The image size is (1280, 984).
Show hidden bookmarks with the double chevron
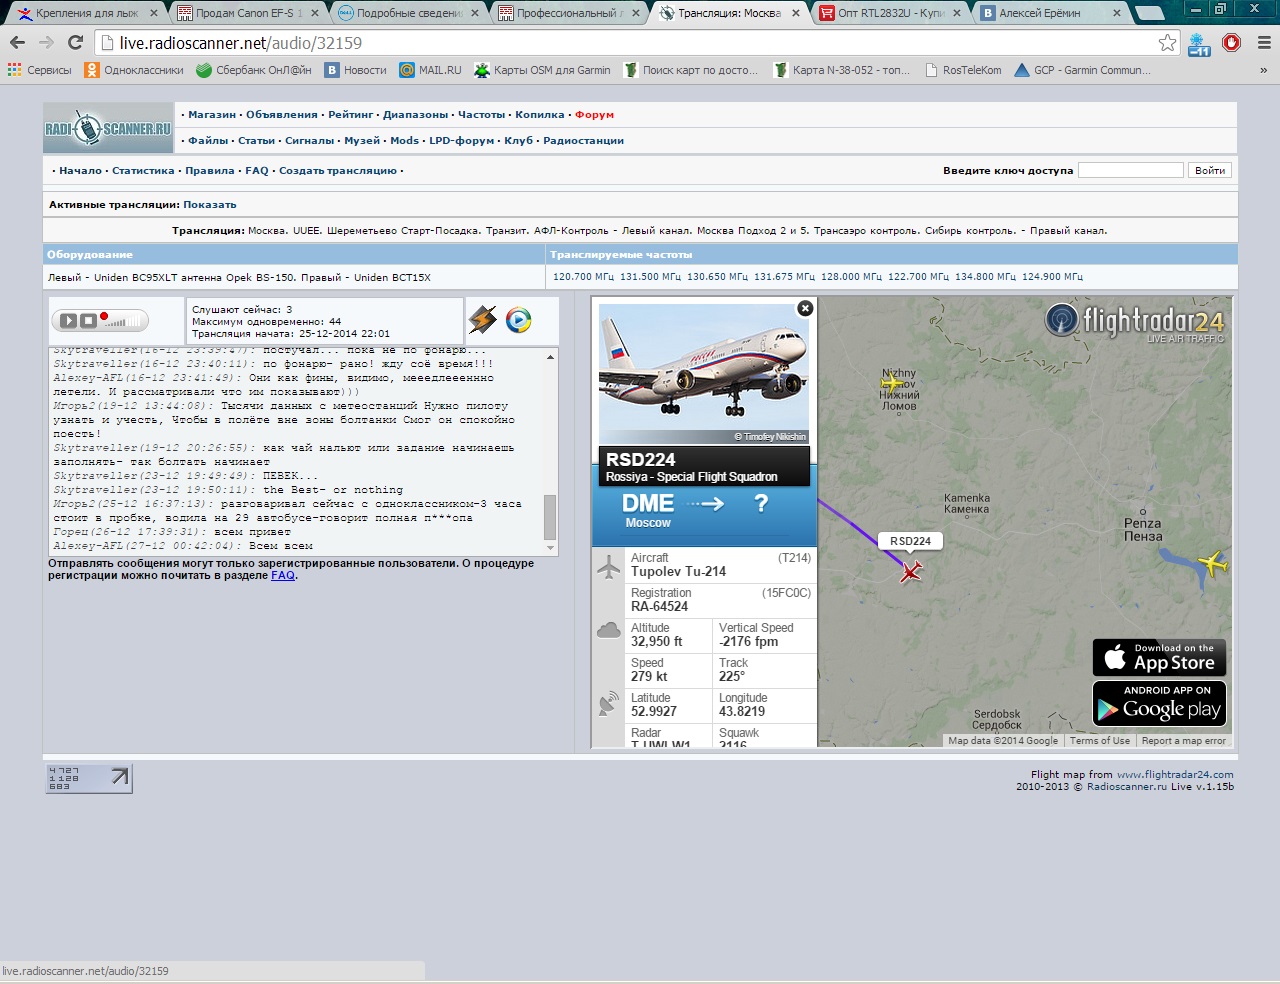1263,70
